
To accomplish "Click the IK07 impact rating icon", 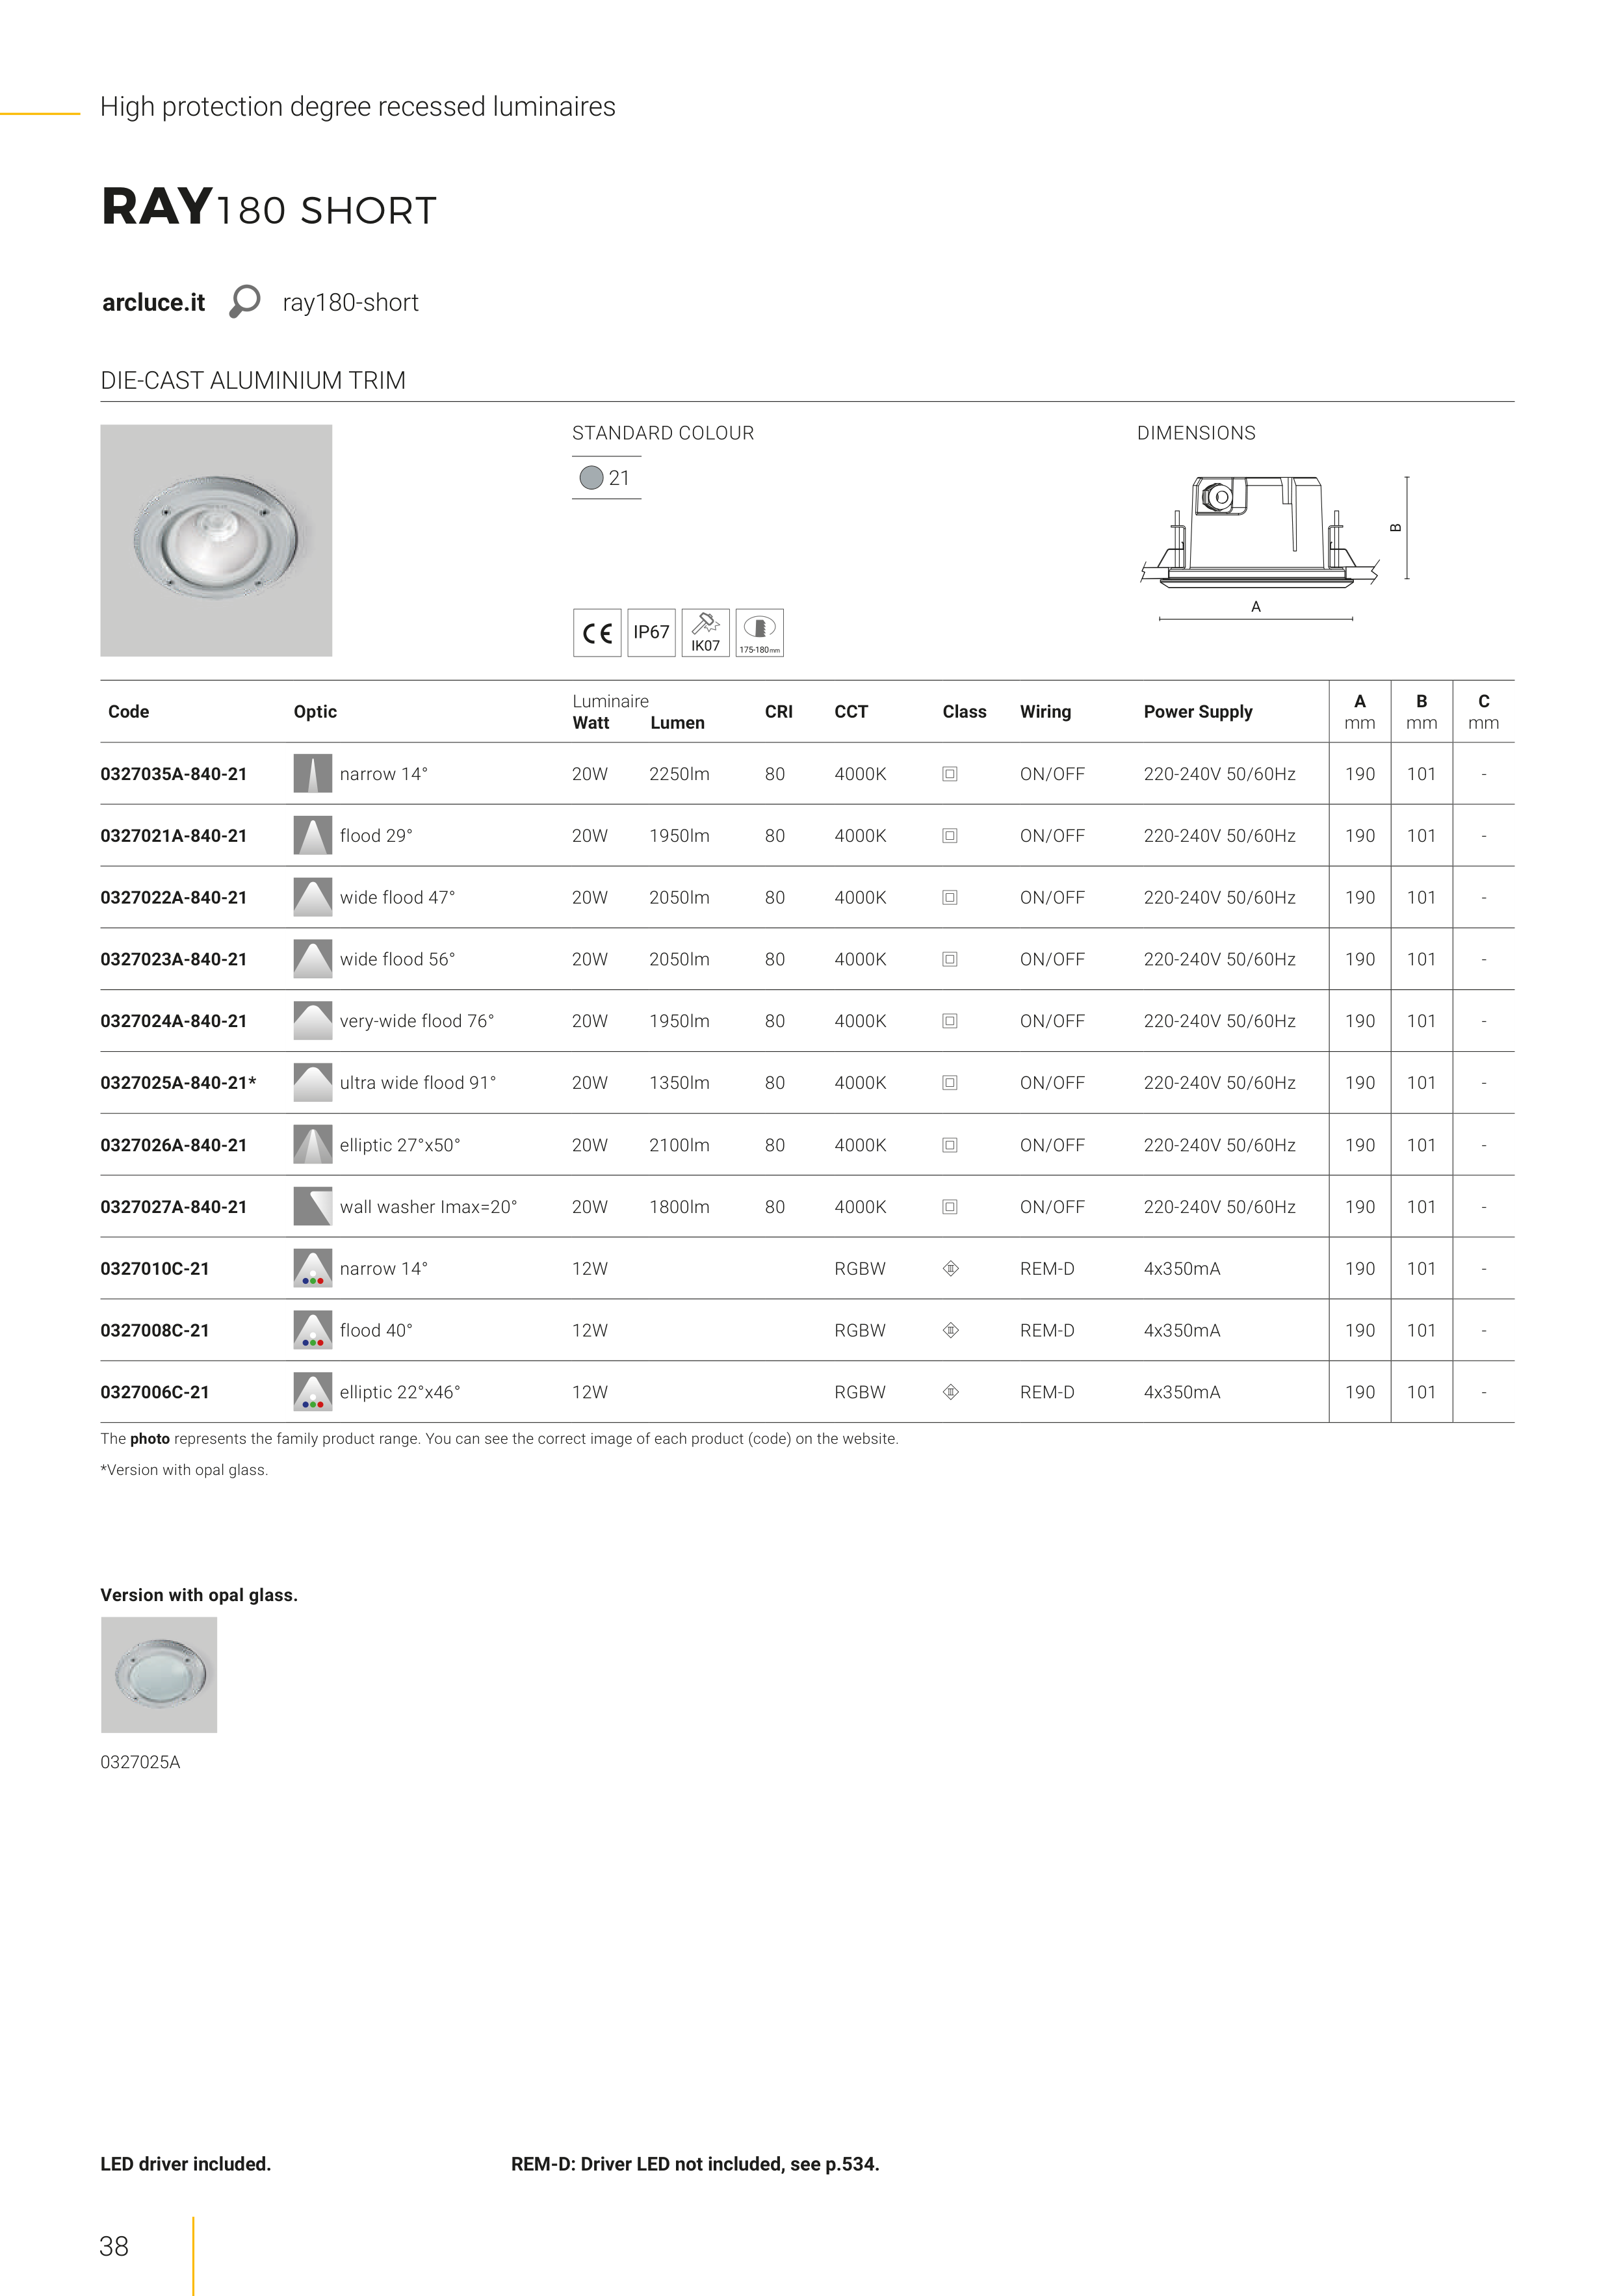I will coord(705,633).
